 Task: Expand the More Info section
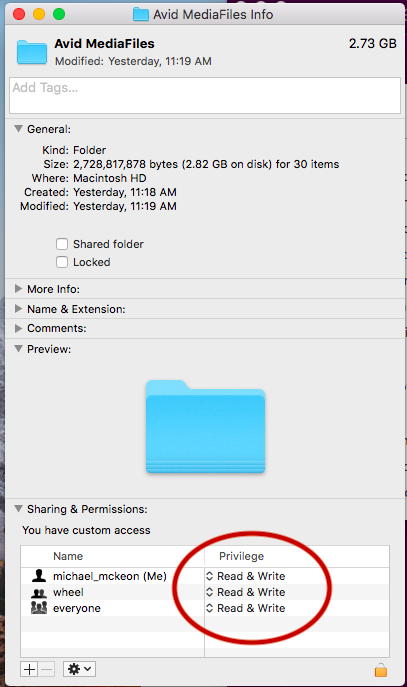[18, 289]
